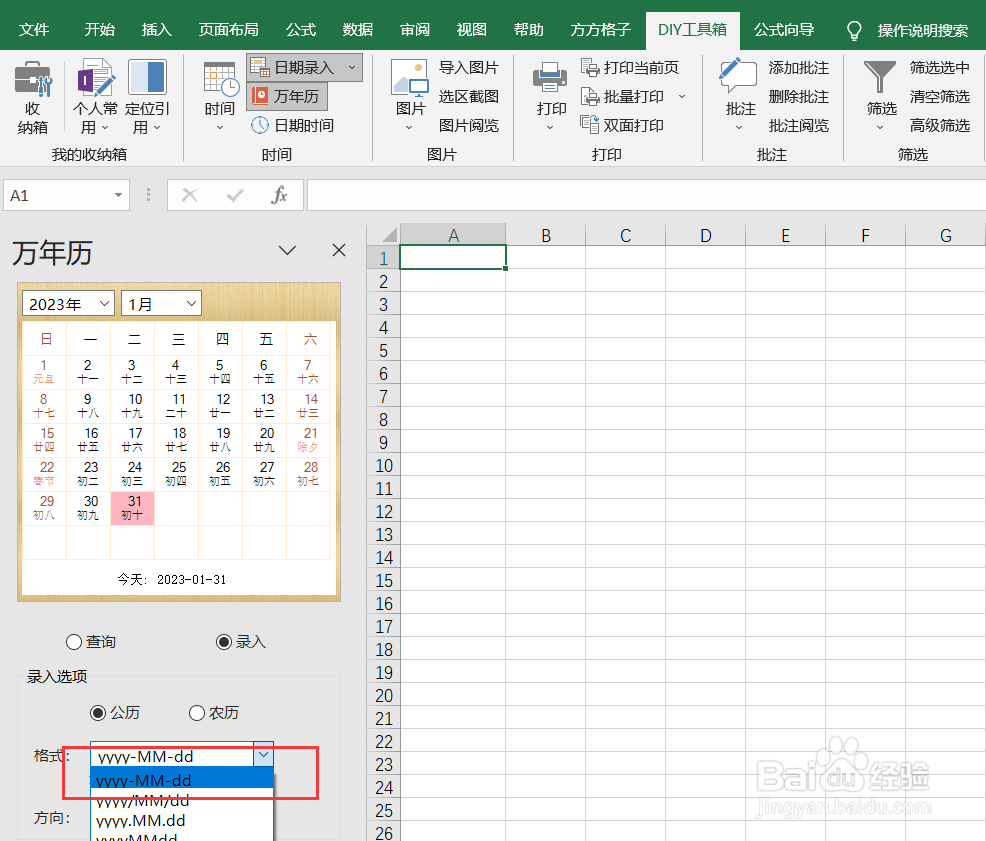Select row 10 header
The image size is (986, 841).
click(384, 465)
